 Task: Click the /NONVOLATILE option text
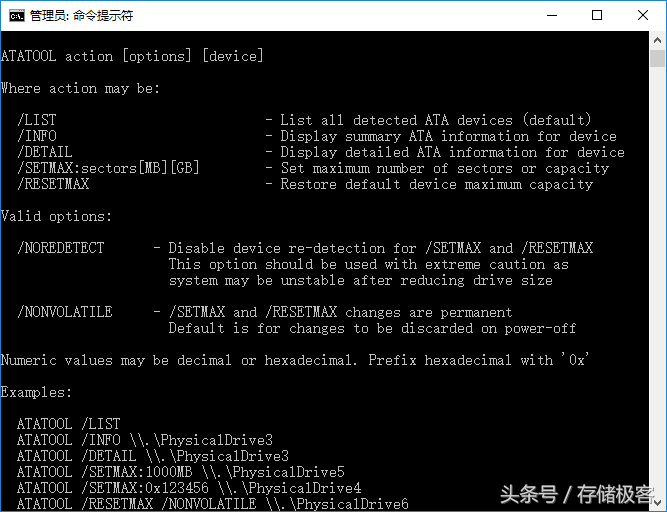pos(65,312)
